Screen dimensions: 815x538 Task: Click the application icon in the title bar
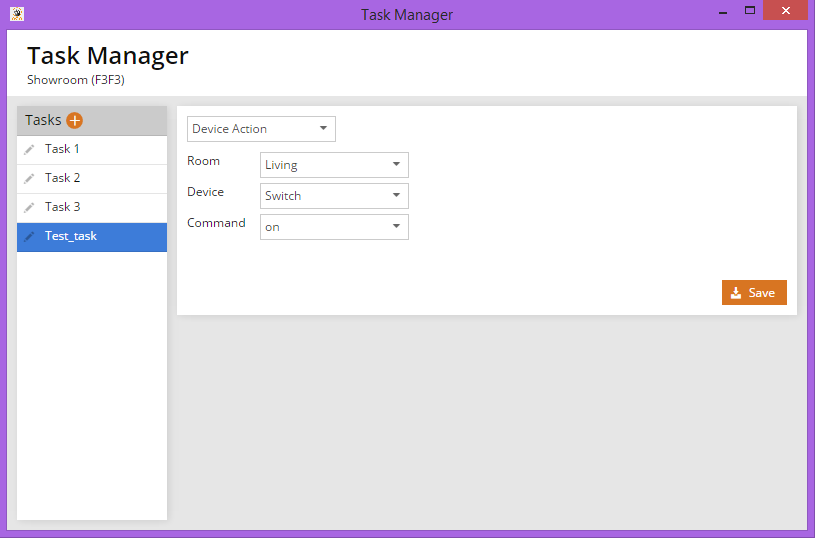coord(16,14)
